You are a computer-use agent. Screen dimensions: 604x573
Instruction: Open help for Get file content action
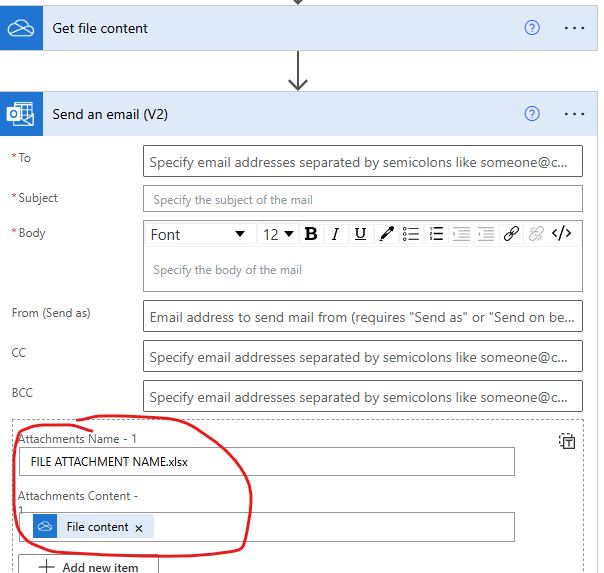532,28
